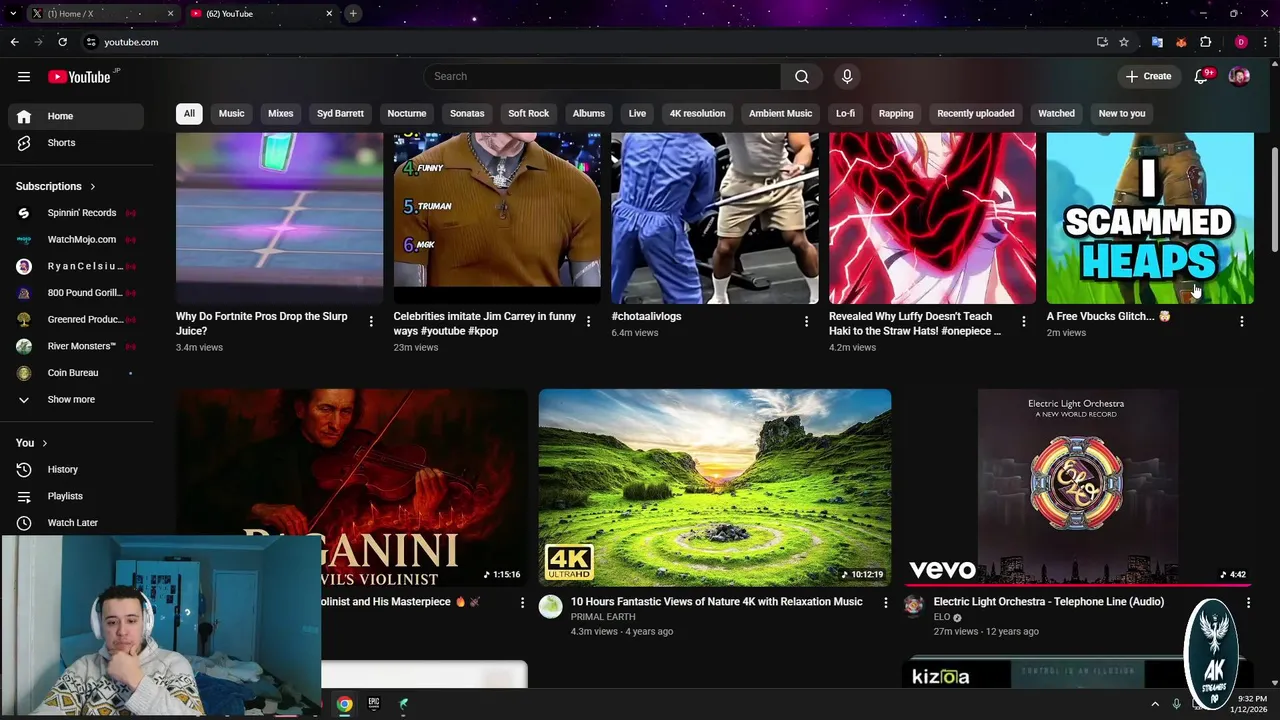Open options for Free Vbucks Glitch video
Viewport: 1280px width, 720px height.
1241,322
